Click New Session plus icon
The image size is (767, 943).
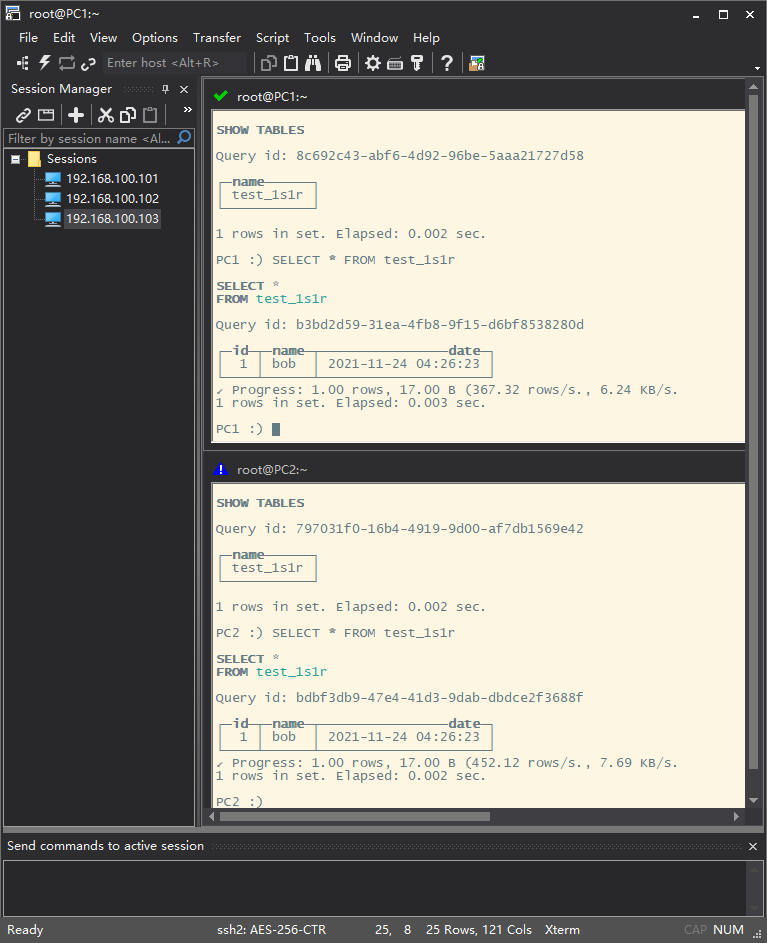pyautogui.click(x=76, y=114)
